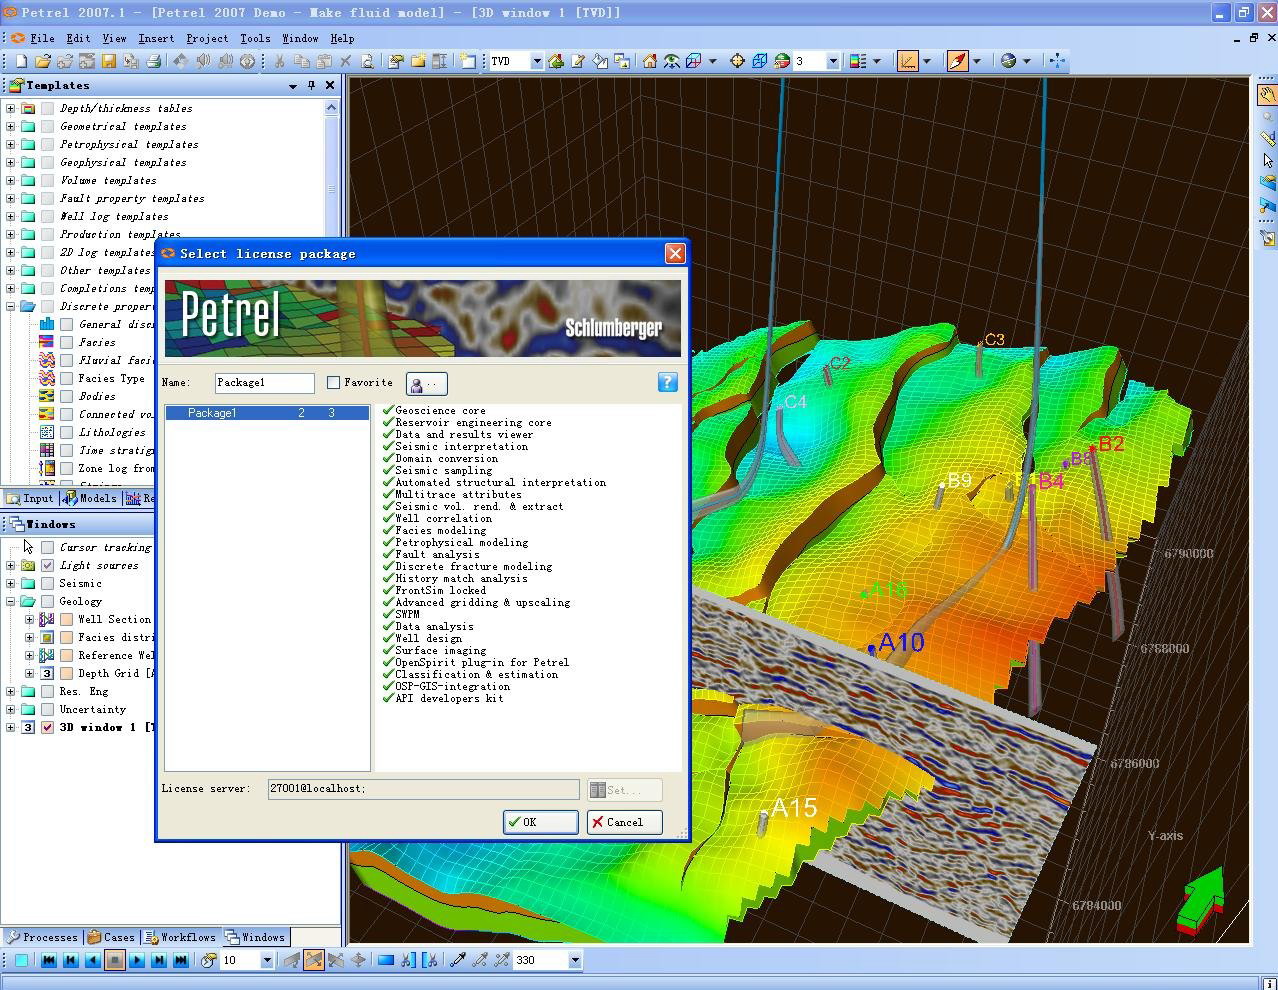Click the Save project floppy icon
Image resolution: width=1278 pixels, height=990 pixels.
click(109, 61)
